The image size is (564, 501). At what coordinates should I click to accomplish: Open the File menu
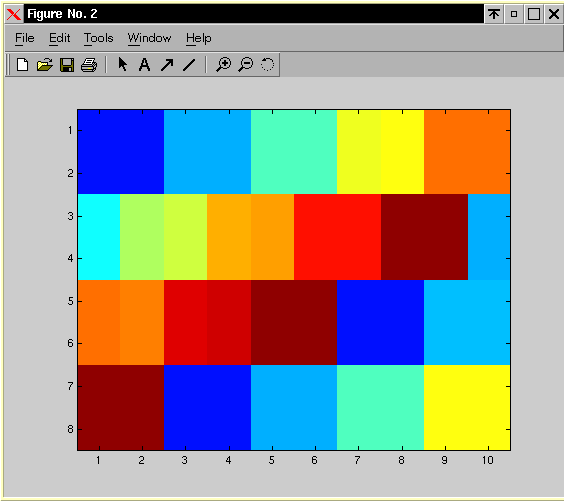point(25,38)
